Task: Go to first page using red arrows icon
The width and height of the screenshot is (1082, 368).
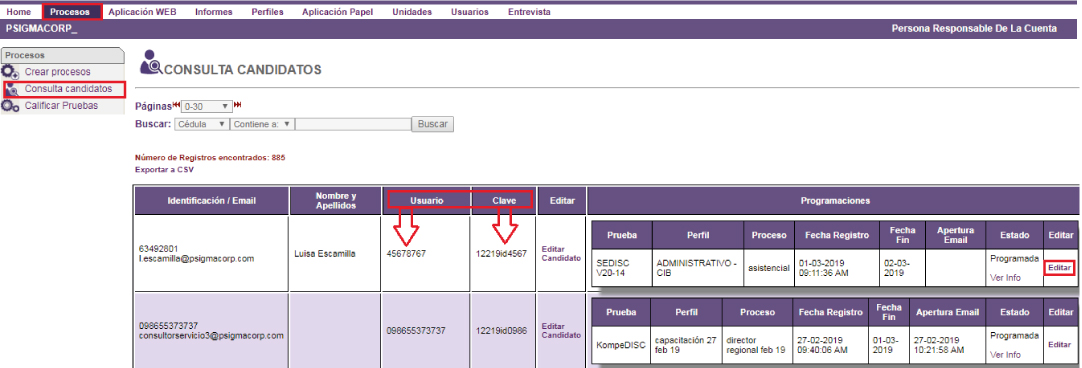Action: click(176, 105)
